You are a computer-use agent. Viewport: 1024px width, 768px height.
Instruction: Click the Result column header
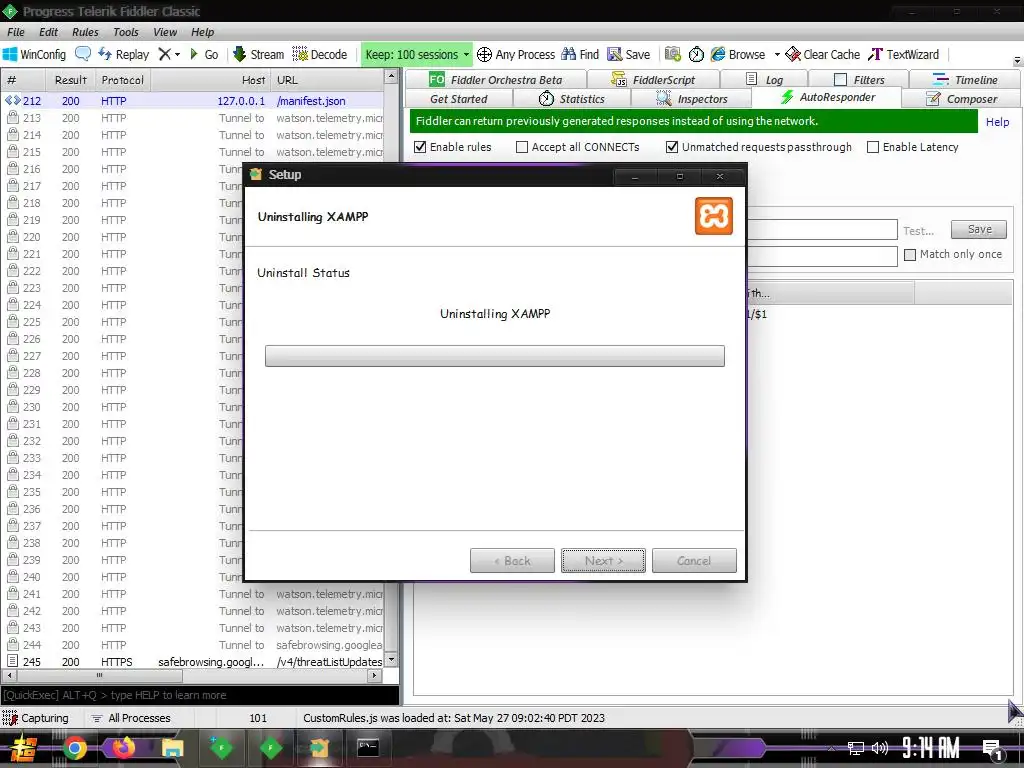(71, 80)
